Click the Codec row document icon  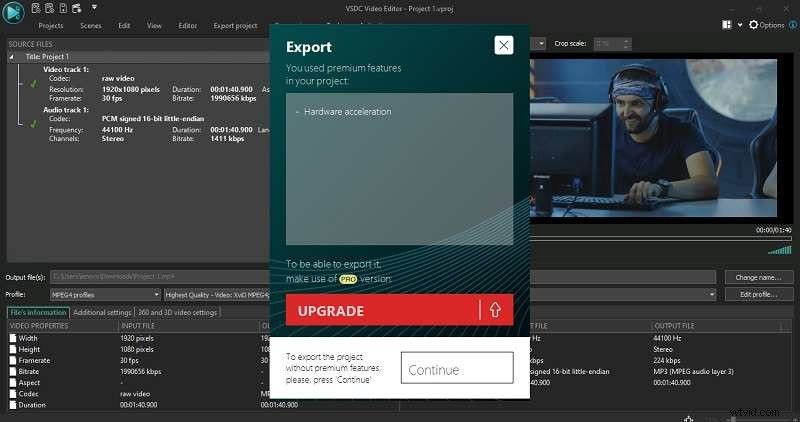point(13,394)
